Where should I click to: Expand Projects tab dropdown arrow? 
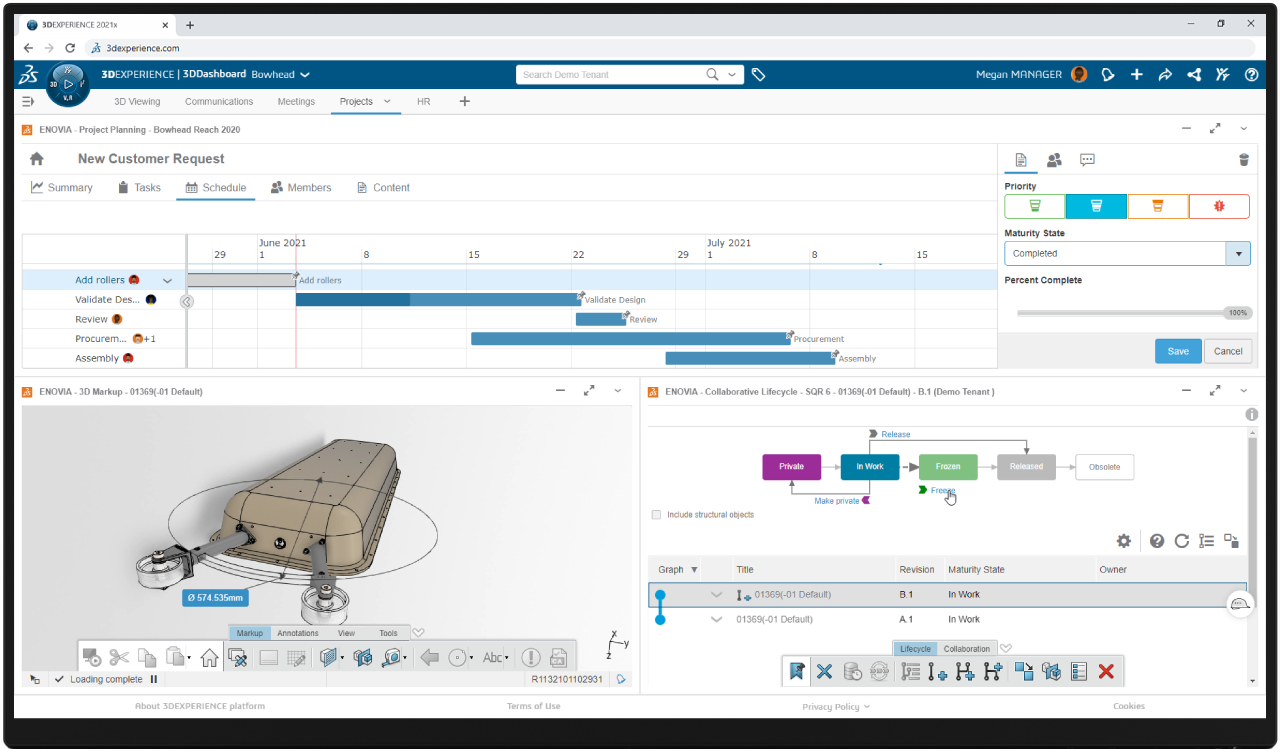click(x=388, y=101)
